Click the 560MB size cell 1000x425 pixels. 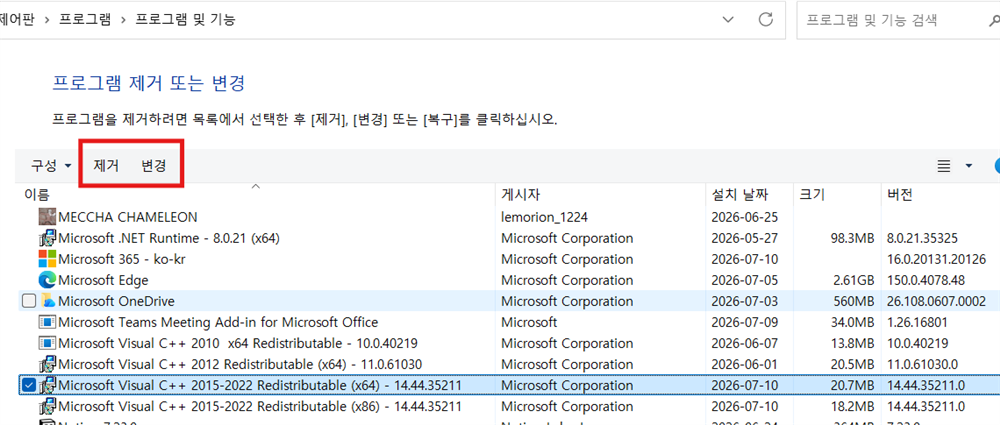(x=854, y=301)
